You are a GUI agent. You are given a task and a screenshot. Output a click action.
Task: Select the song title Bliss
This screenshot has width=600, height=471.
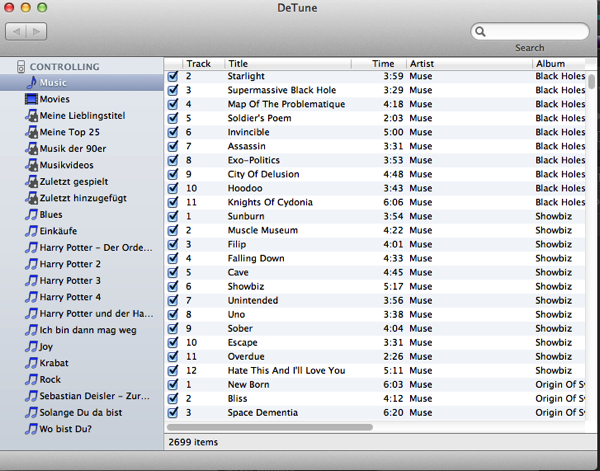237,398
